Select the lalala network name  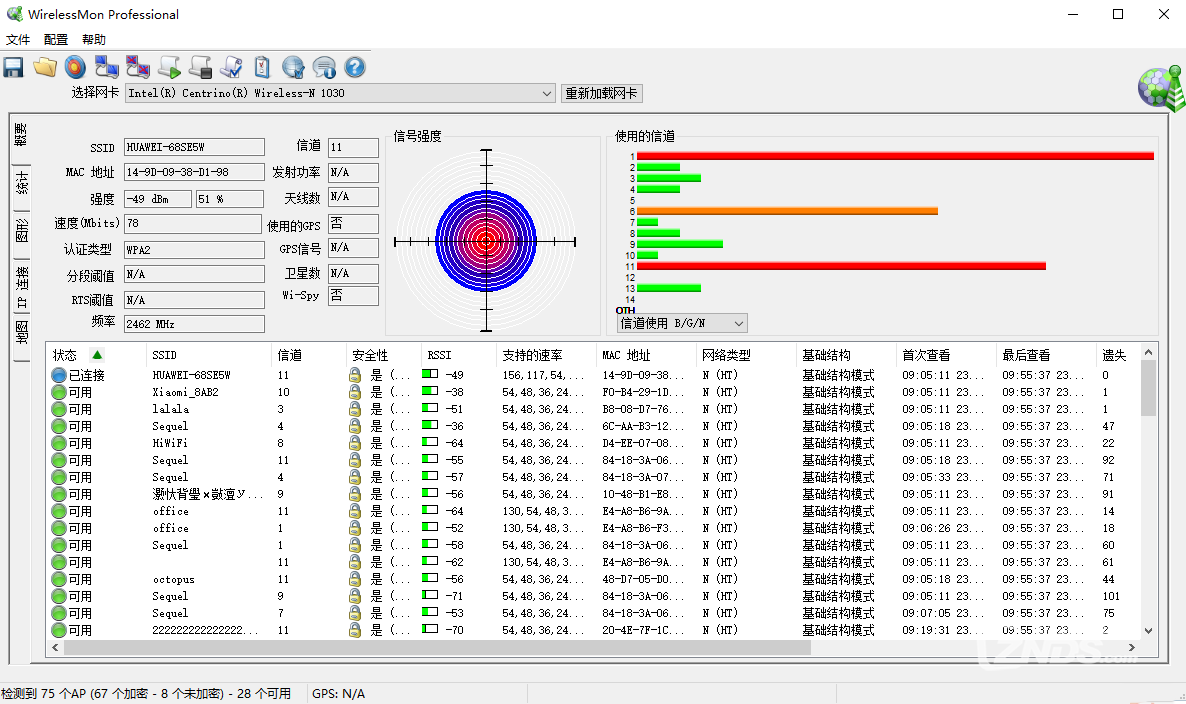tap(171, 409)
